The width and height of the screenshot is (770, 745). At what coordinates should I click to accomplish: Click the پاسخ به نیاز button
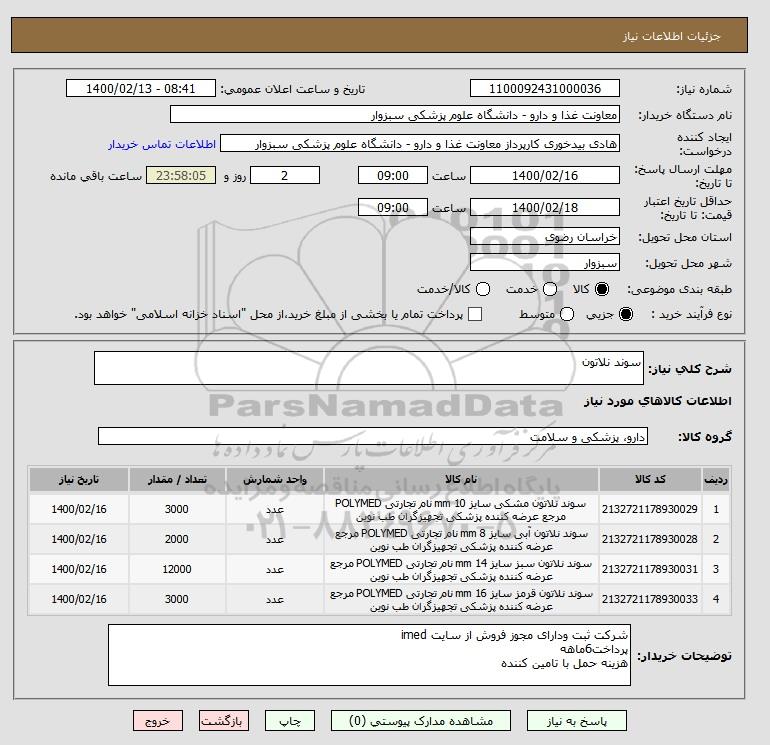pos(577,721)
